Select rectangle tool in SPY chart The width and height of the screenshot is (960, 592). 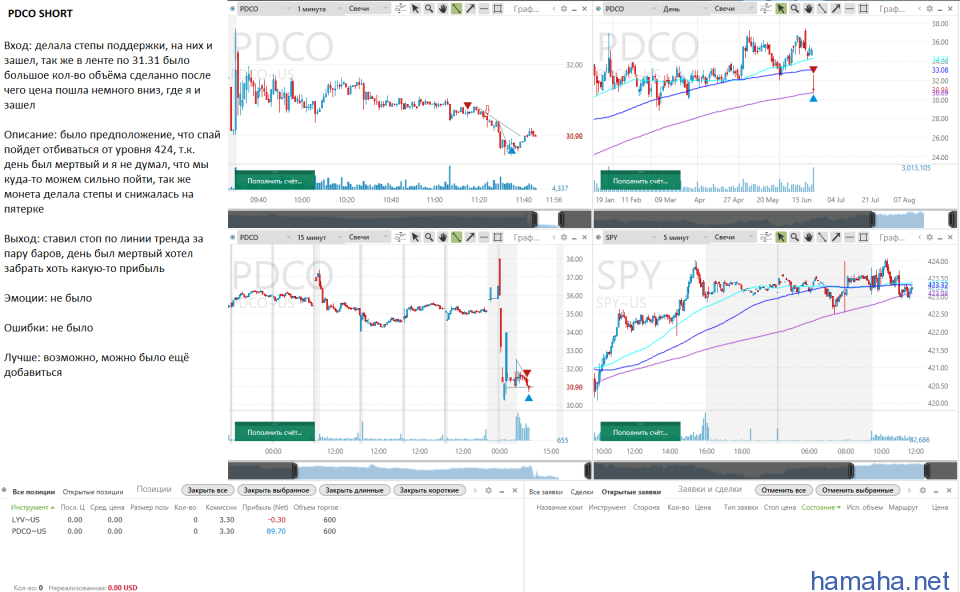[x=863, y=237]
